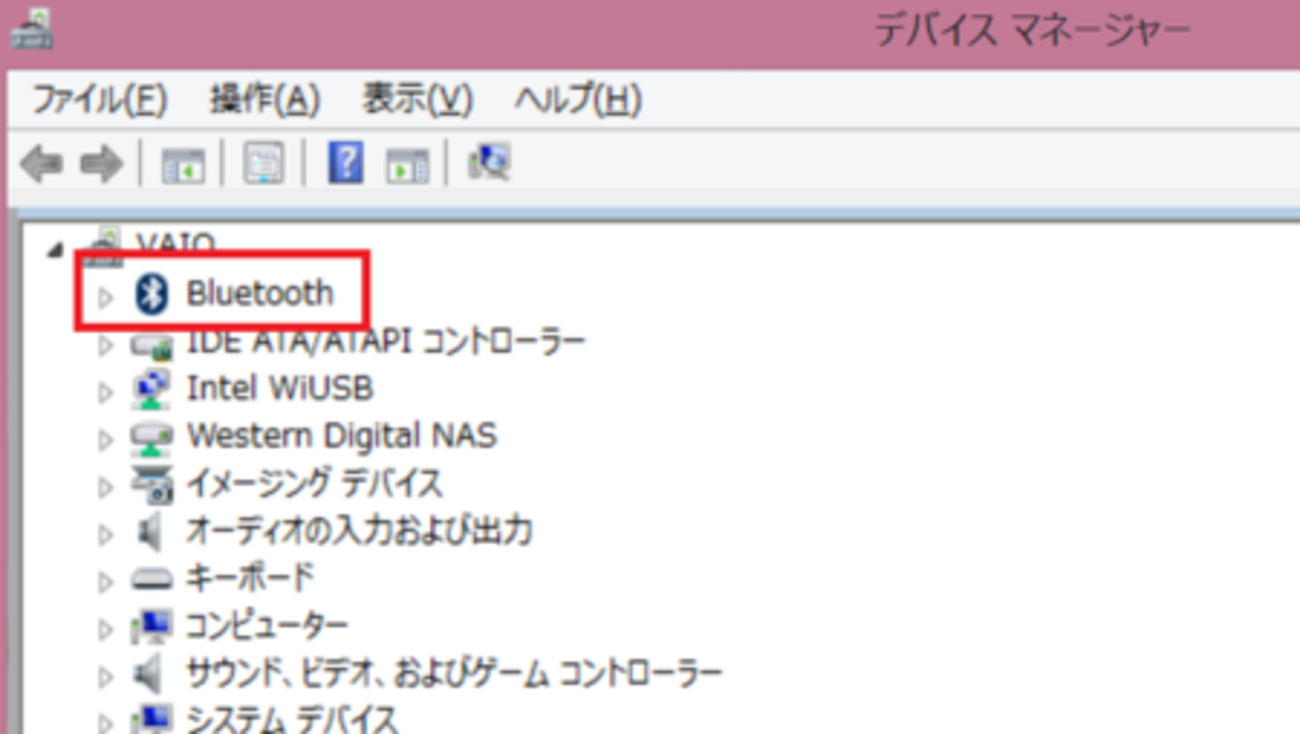1300x734 pixels.
Task: Click the show/hide console tree icon
Action: pyautogui.click(x=183, y=164)
